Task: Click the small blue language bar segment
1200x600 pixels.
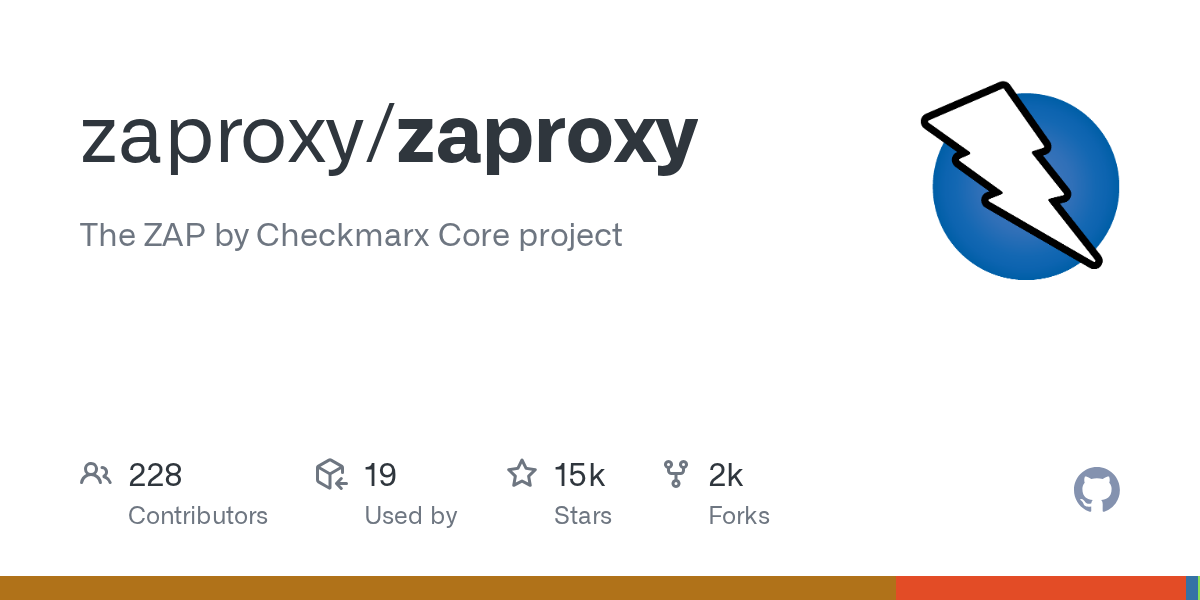Action: point(1191,588)
